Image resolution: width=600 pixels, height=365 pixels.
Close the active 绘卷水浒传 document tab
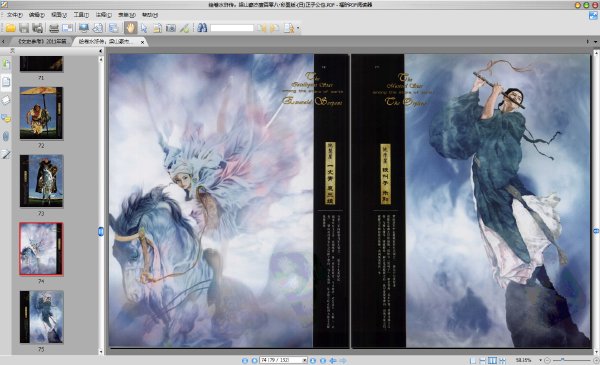(142, 42)
